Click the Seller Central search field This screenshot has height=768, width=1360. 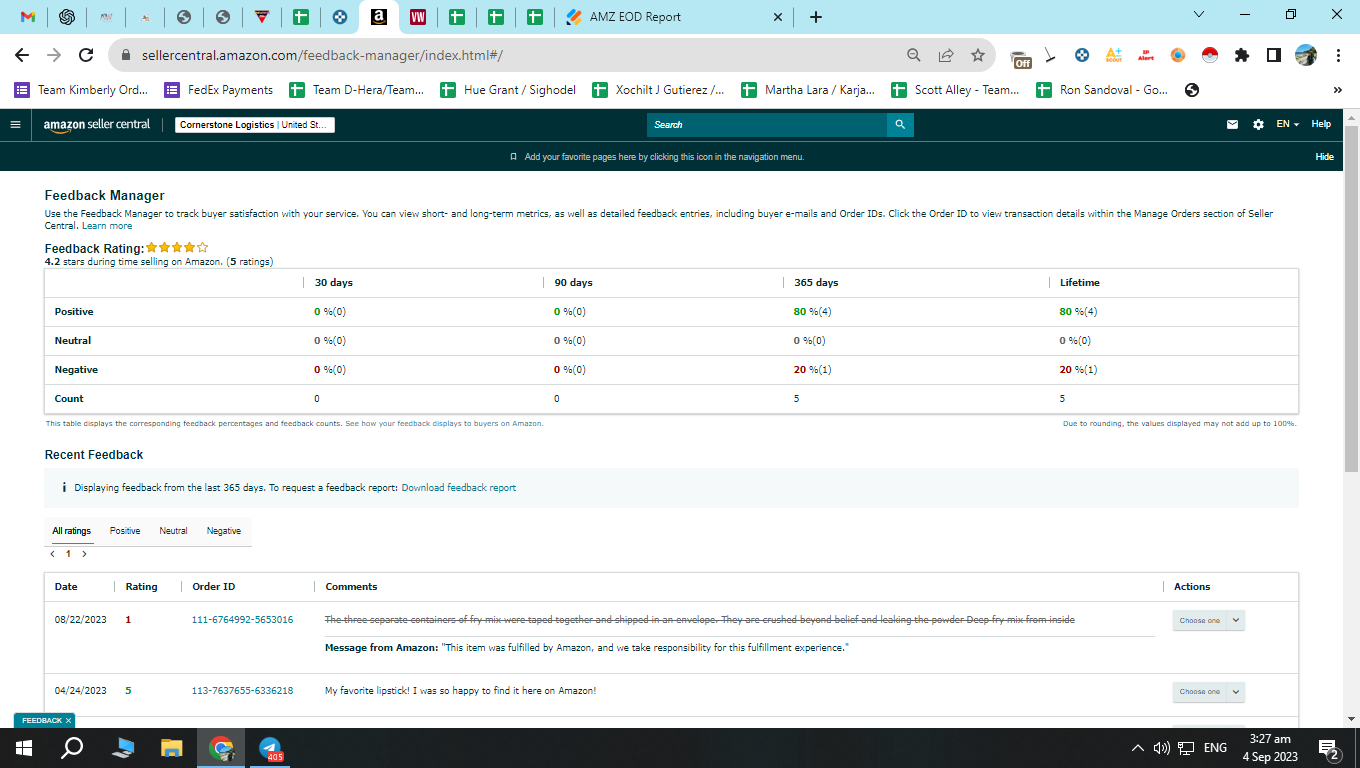[767, 124]
